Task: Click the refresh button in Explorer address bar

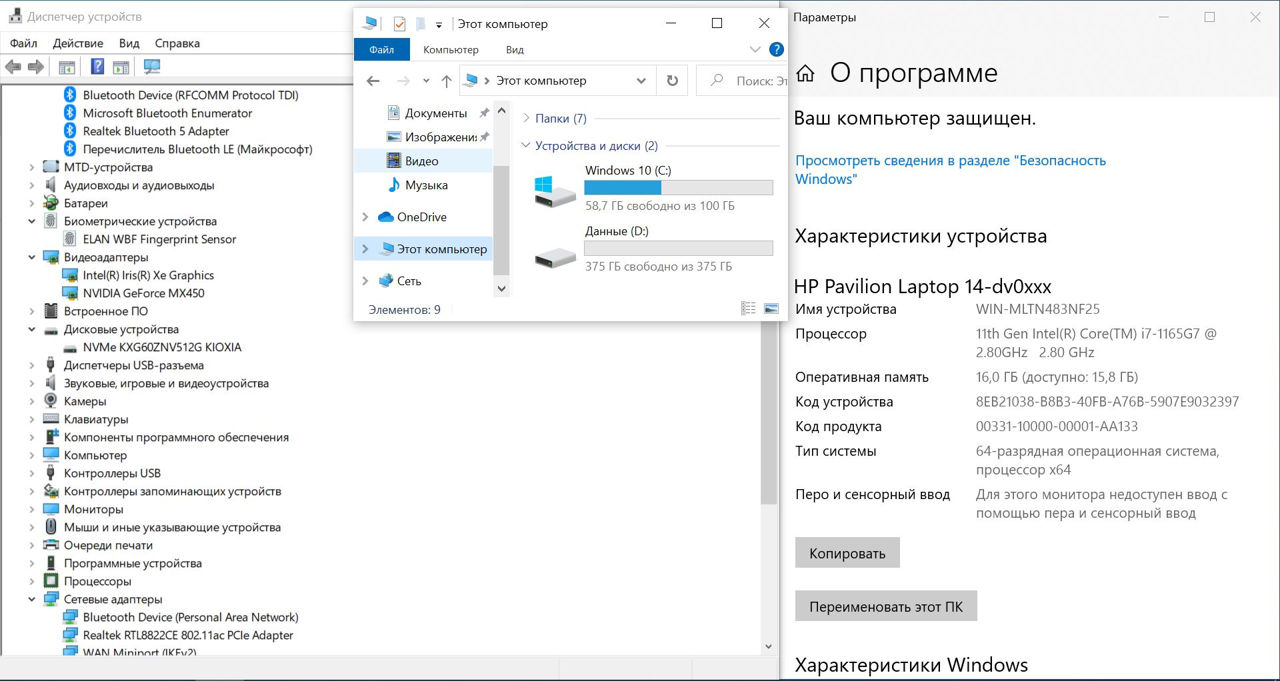Action: point(672,81)
